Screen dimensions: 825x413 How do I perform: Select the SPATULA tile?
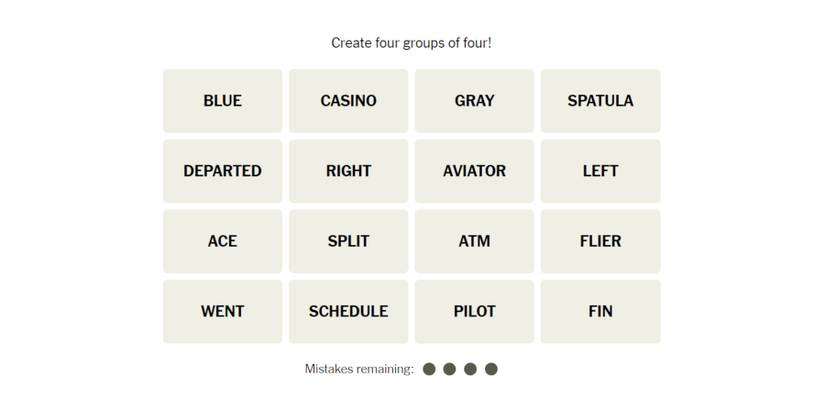(600, 101)
